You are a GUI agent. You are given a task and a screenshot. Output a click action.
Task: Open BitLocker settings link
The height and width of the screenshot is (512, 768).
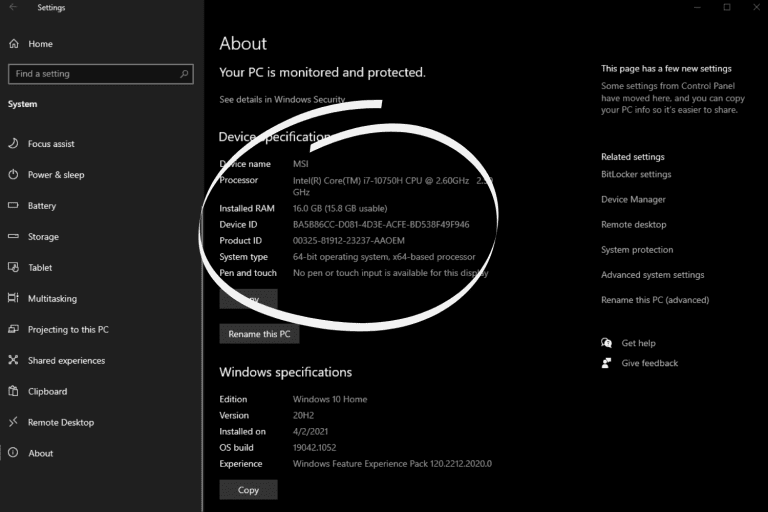coord(636,175)
